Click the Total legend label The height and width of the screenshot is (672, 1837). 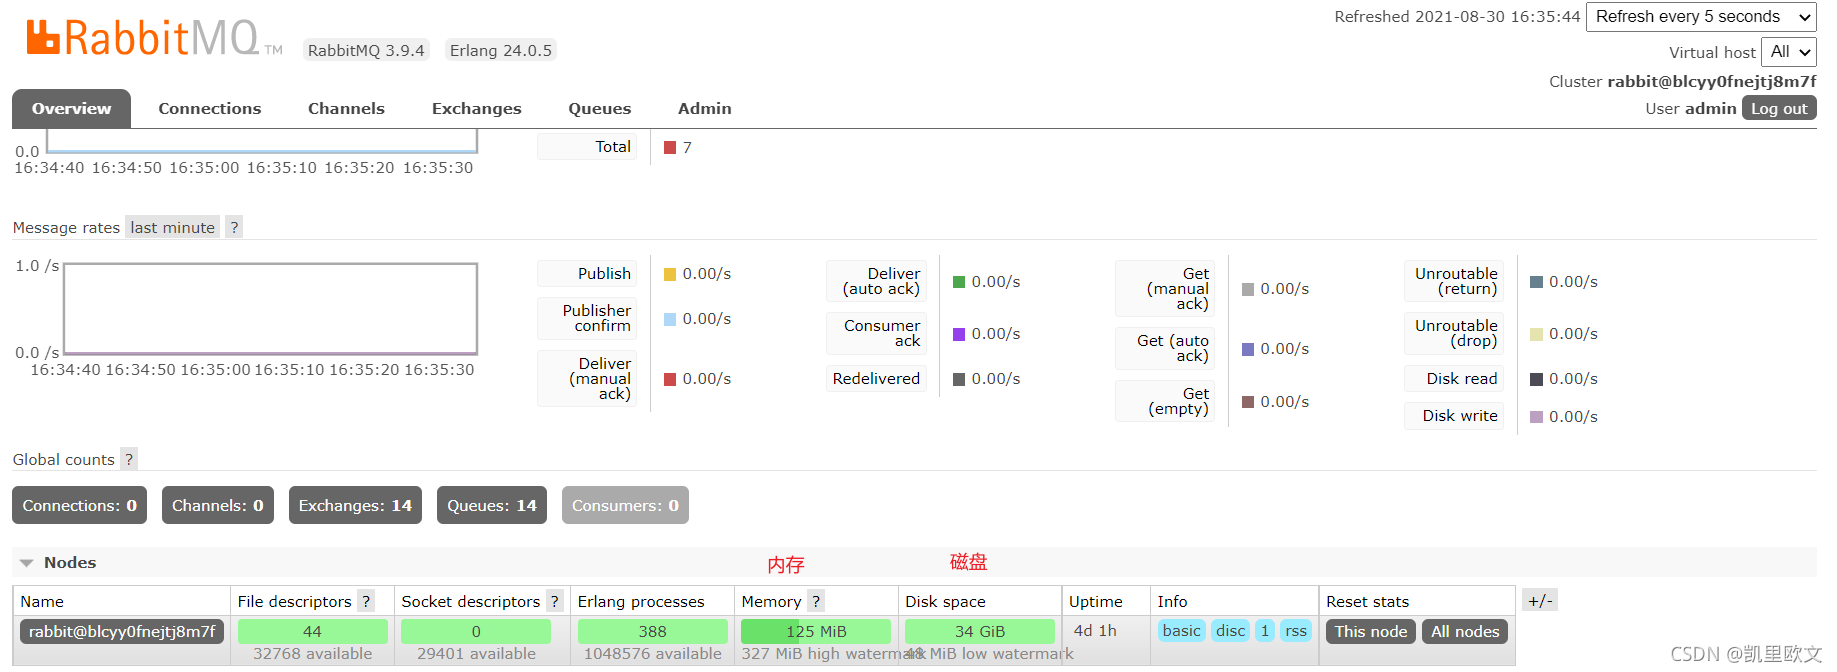point(587,146)
